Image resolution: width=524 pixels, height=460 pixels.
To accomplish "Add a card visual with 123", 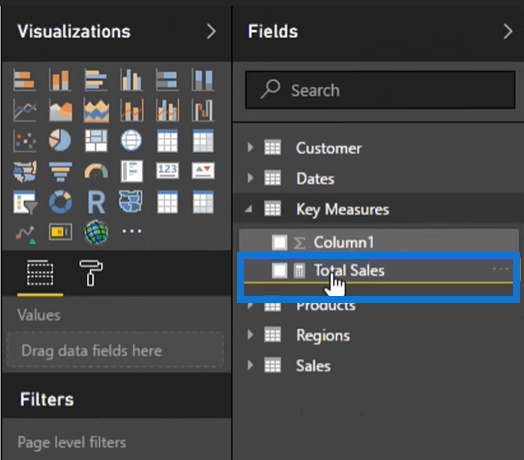I will (x=167, y=170).
